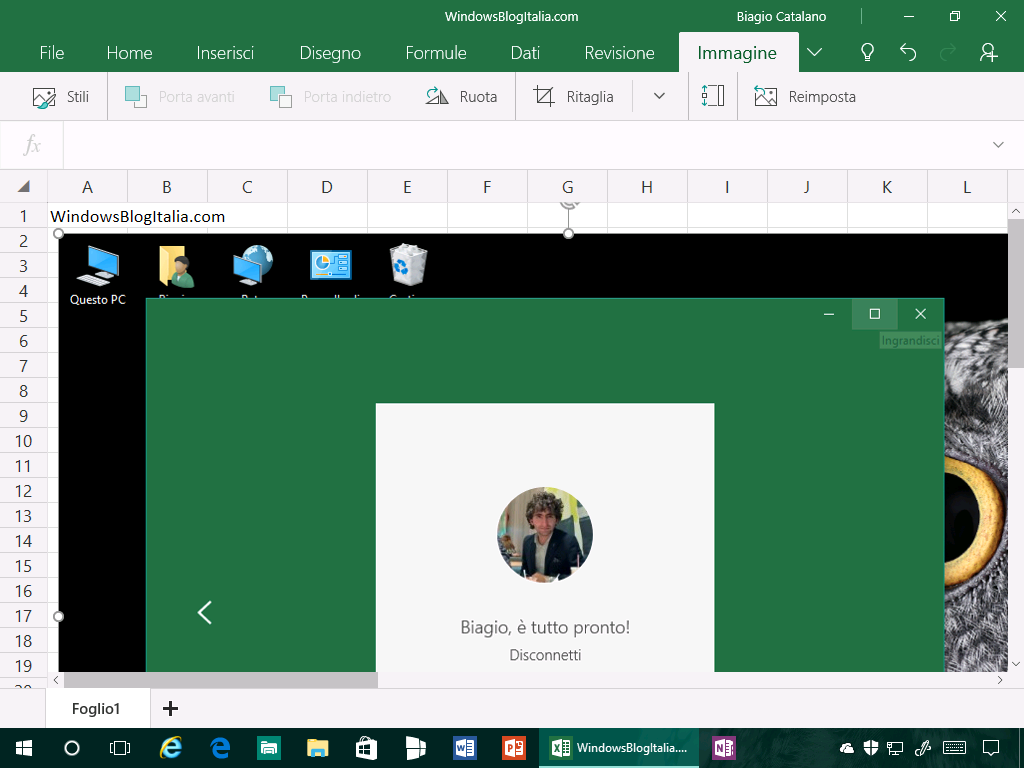Switch to the Dati tab

click(x=525, y=53)
